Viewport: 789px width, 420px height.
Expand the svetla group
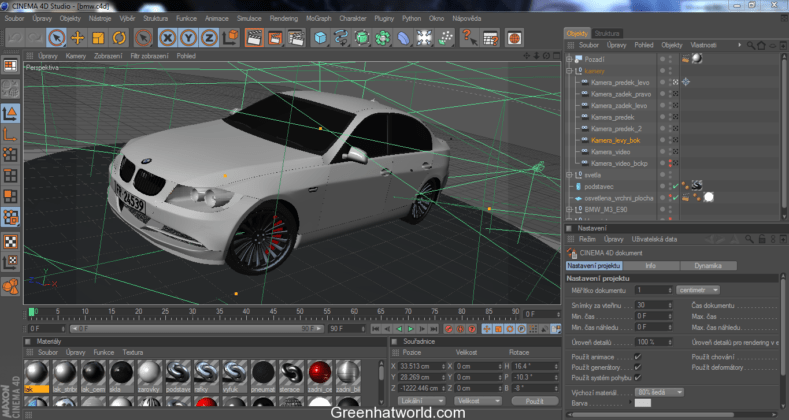point(570,175)
